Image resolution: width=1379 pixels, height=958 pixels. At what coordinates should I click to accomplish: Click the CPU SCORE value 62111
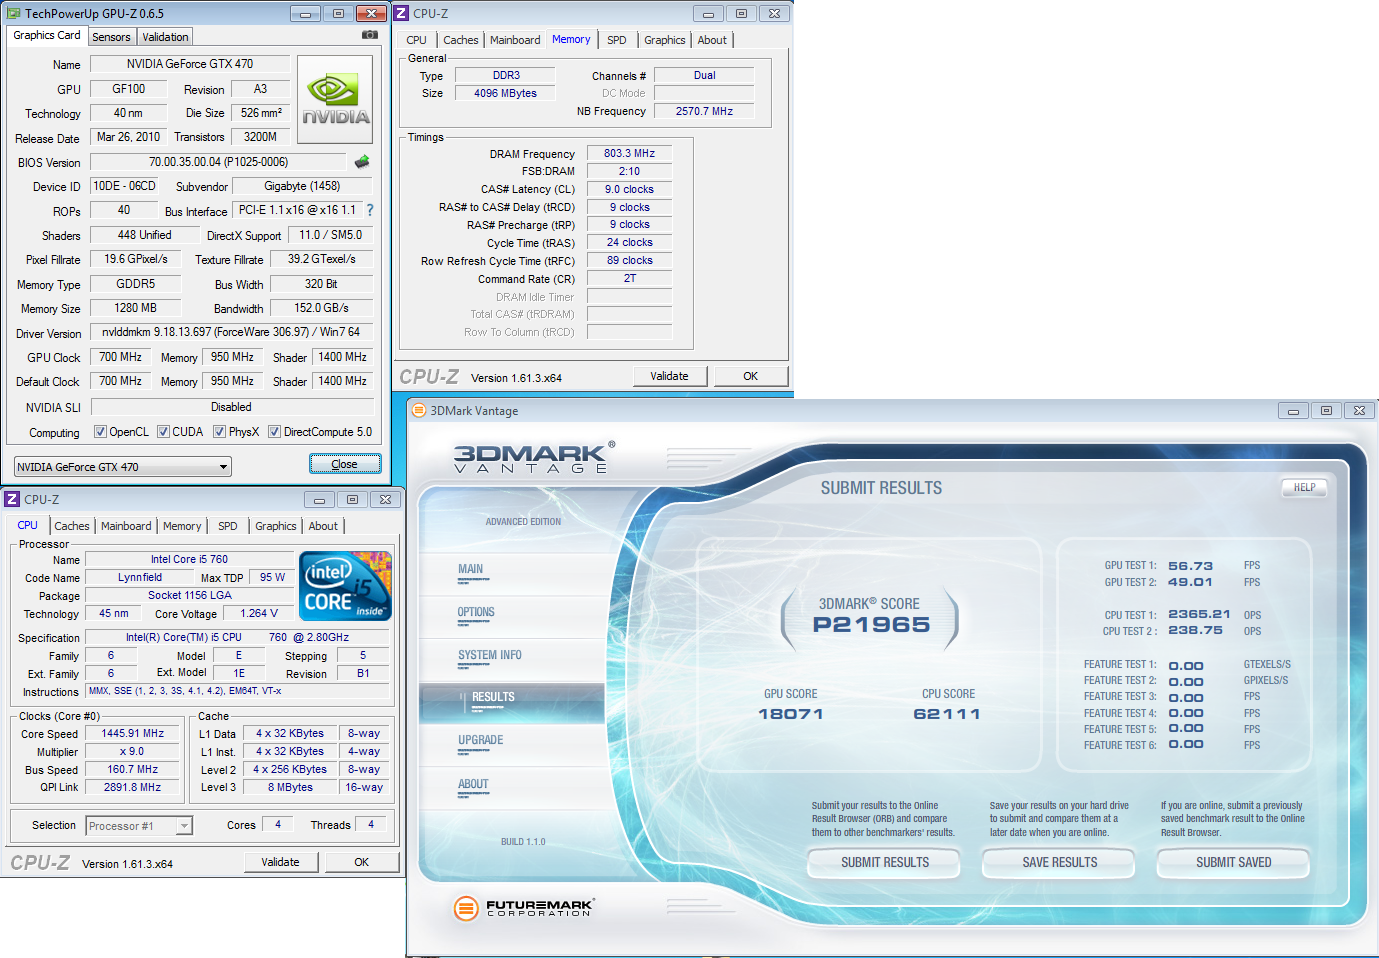click(x=947, y=714)
